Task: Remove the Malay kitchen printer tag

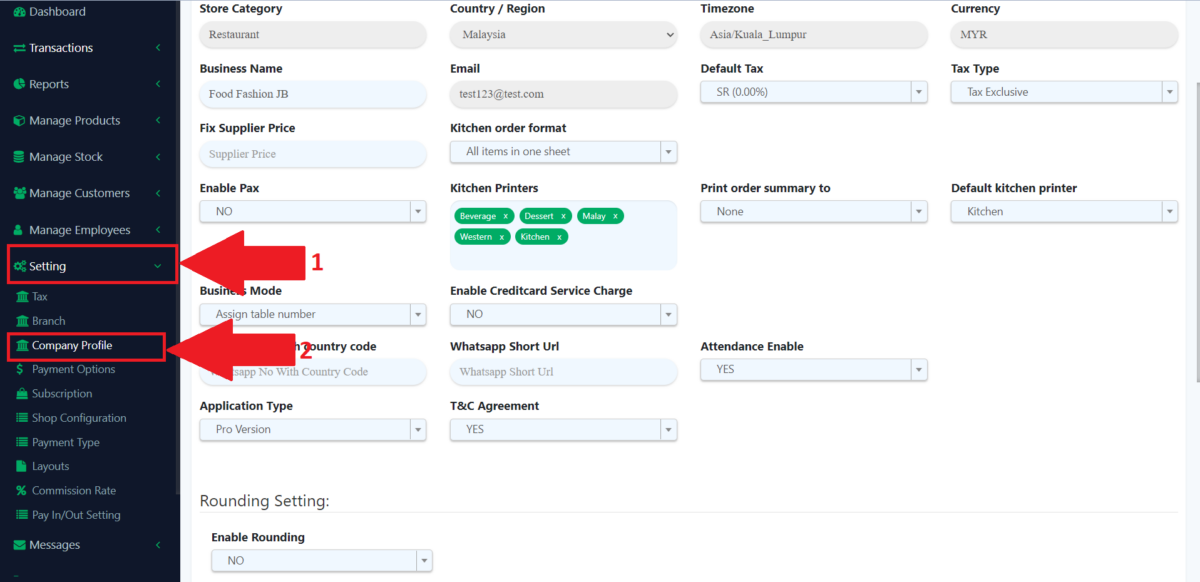Action: click(x=615, y=216)
